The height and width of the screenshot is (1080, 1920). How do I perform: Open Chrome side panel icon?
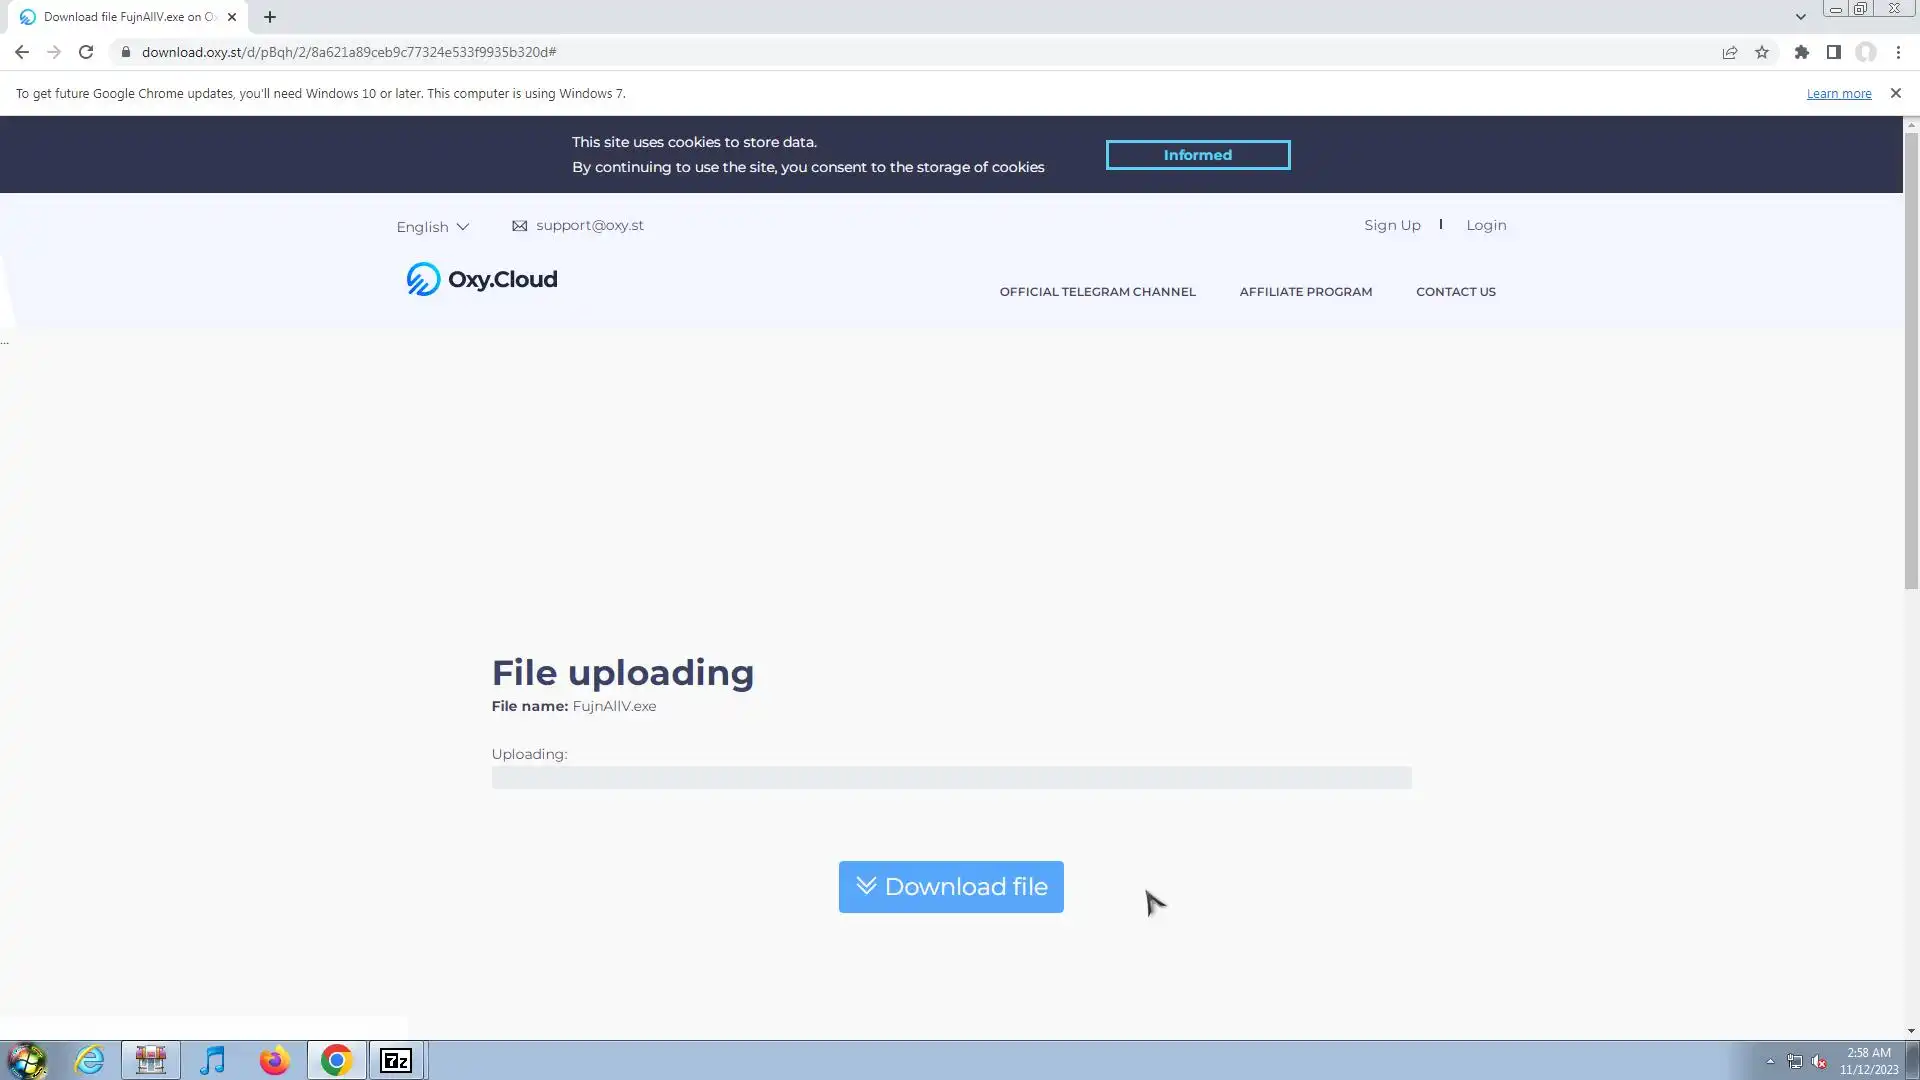(x=1833, y=52)
